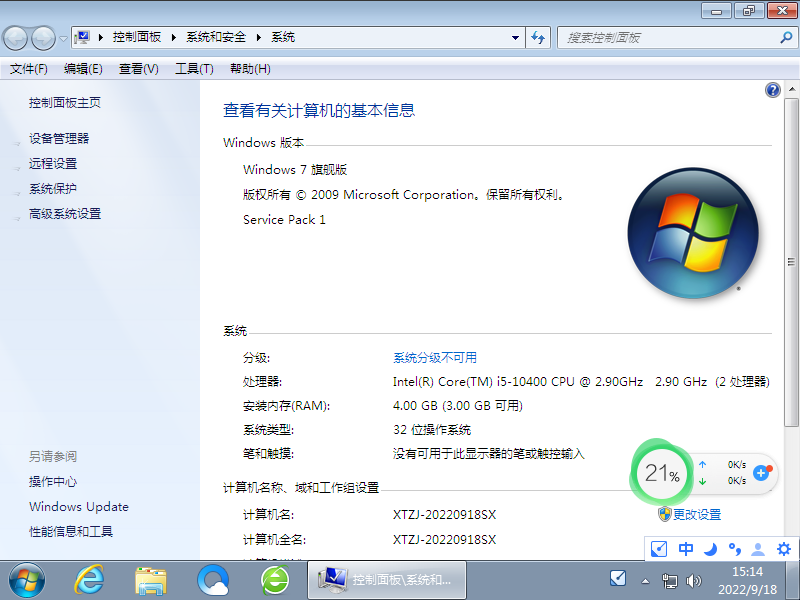
Task: Click the input method checkmark logo icon
Action: coord(659,549)
